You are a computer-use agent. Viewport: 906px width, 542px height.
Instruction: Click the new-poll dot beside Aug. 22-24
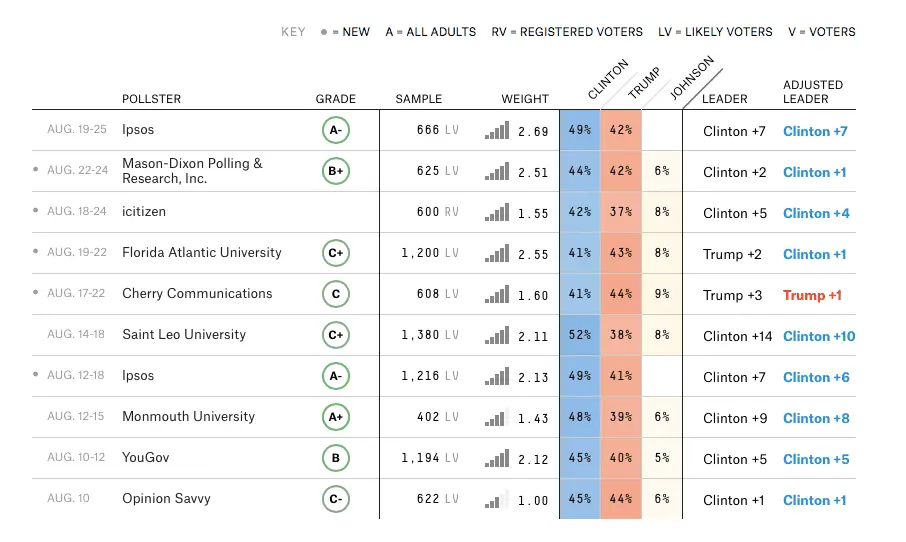tap(36, 171)
